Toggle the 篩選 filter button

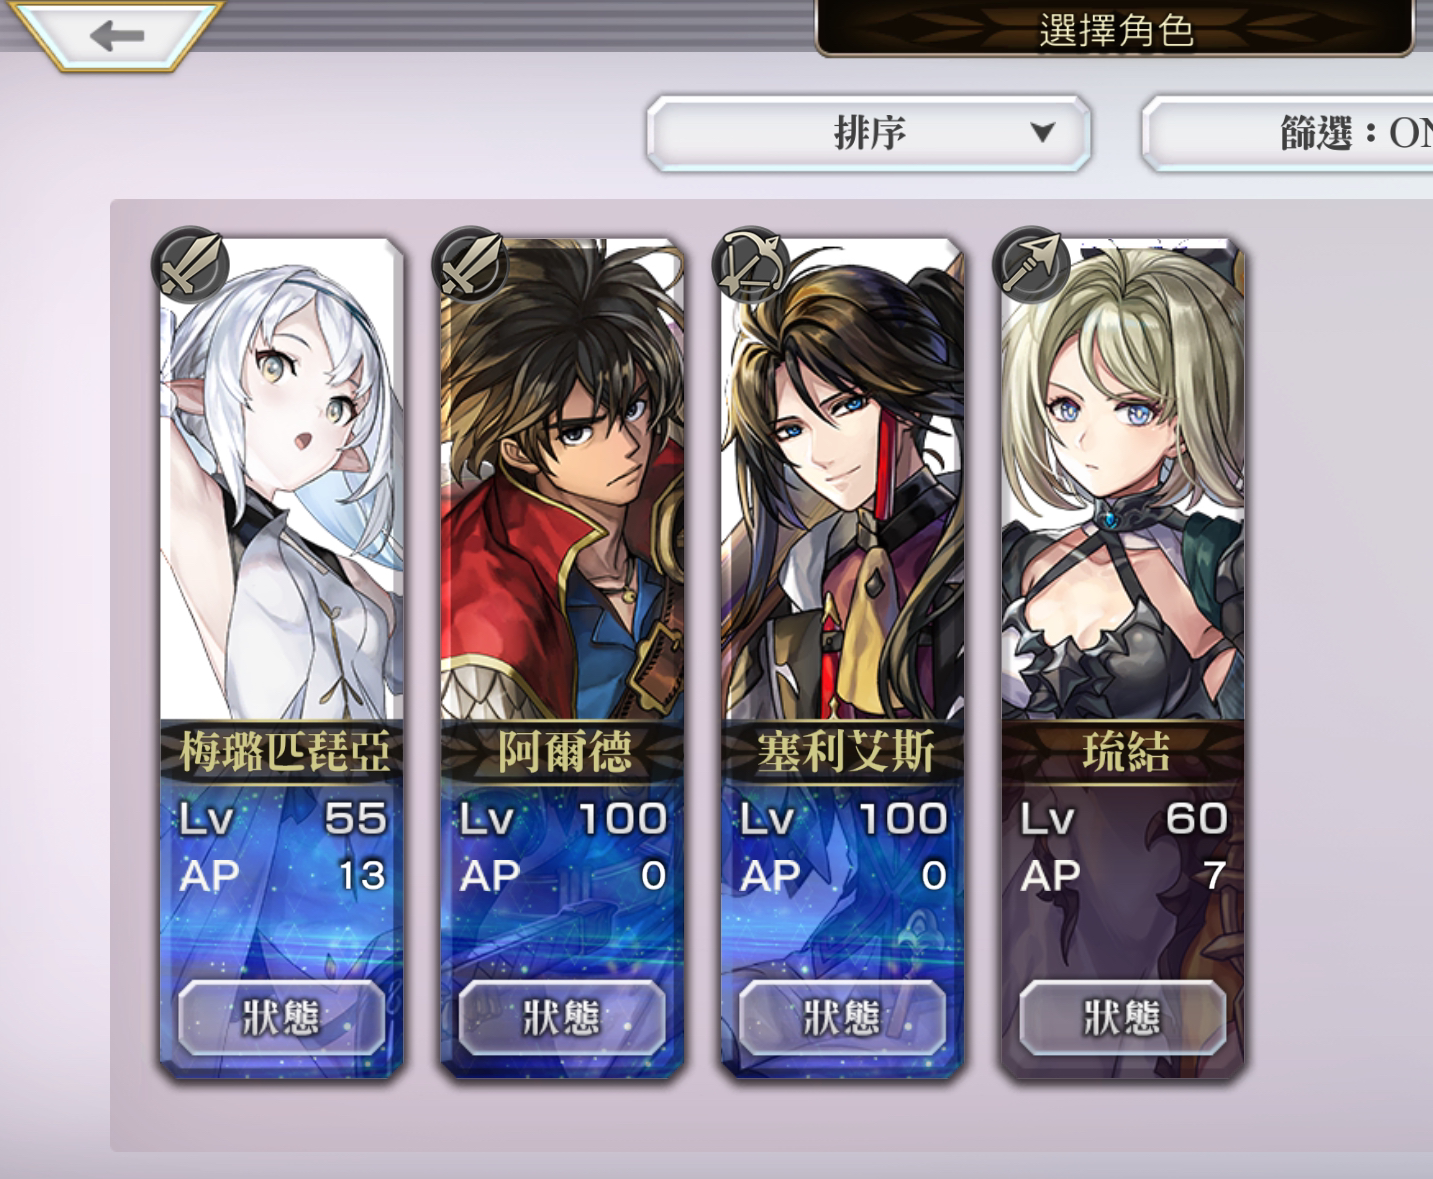tap(1289, 132)
